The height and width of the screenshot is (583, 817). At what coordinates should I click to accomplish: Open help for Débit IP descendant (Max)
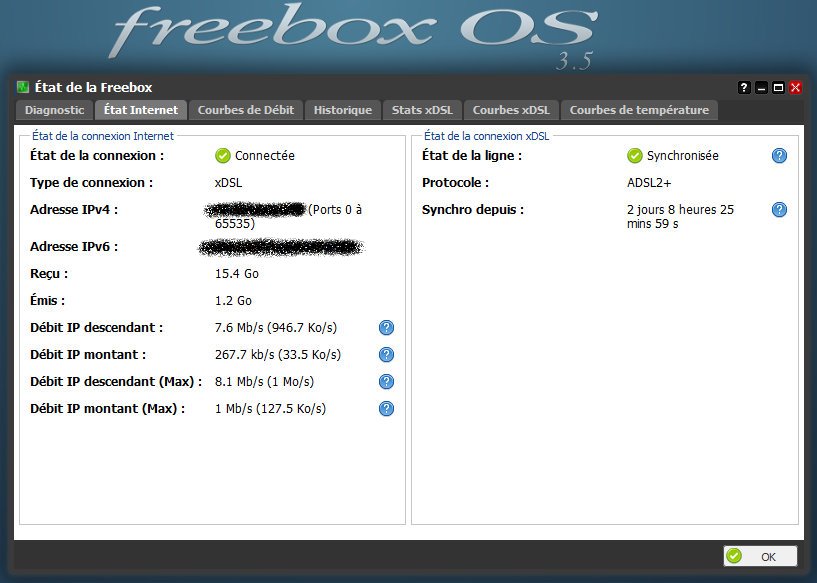pyautogui.click(x=386, y=382)
